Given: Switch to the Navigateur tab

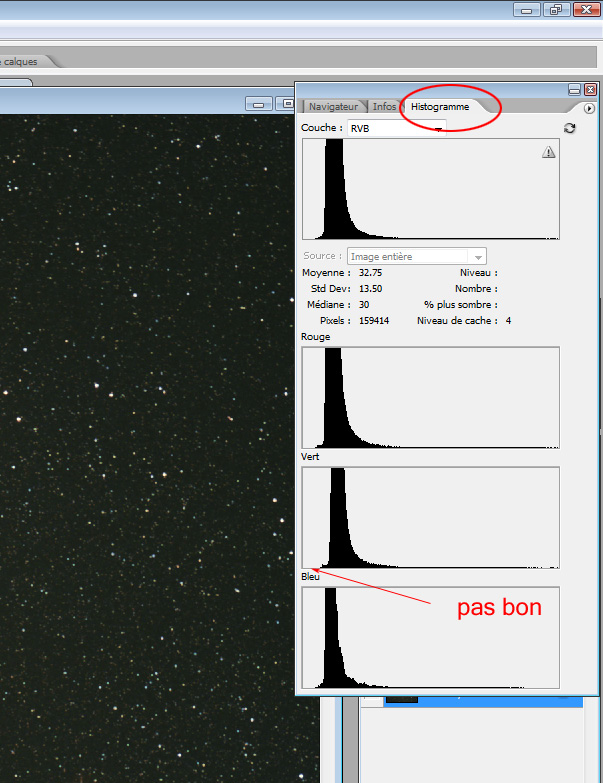Looking at the screenshot, I should (333, 106).
